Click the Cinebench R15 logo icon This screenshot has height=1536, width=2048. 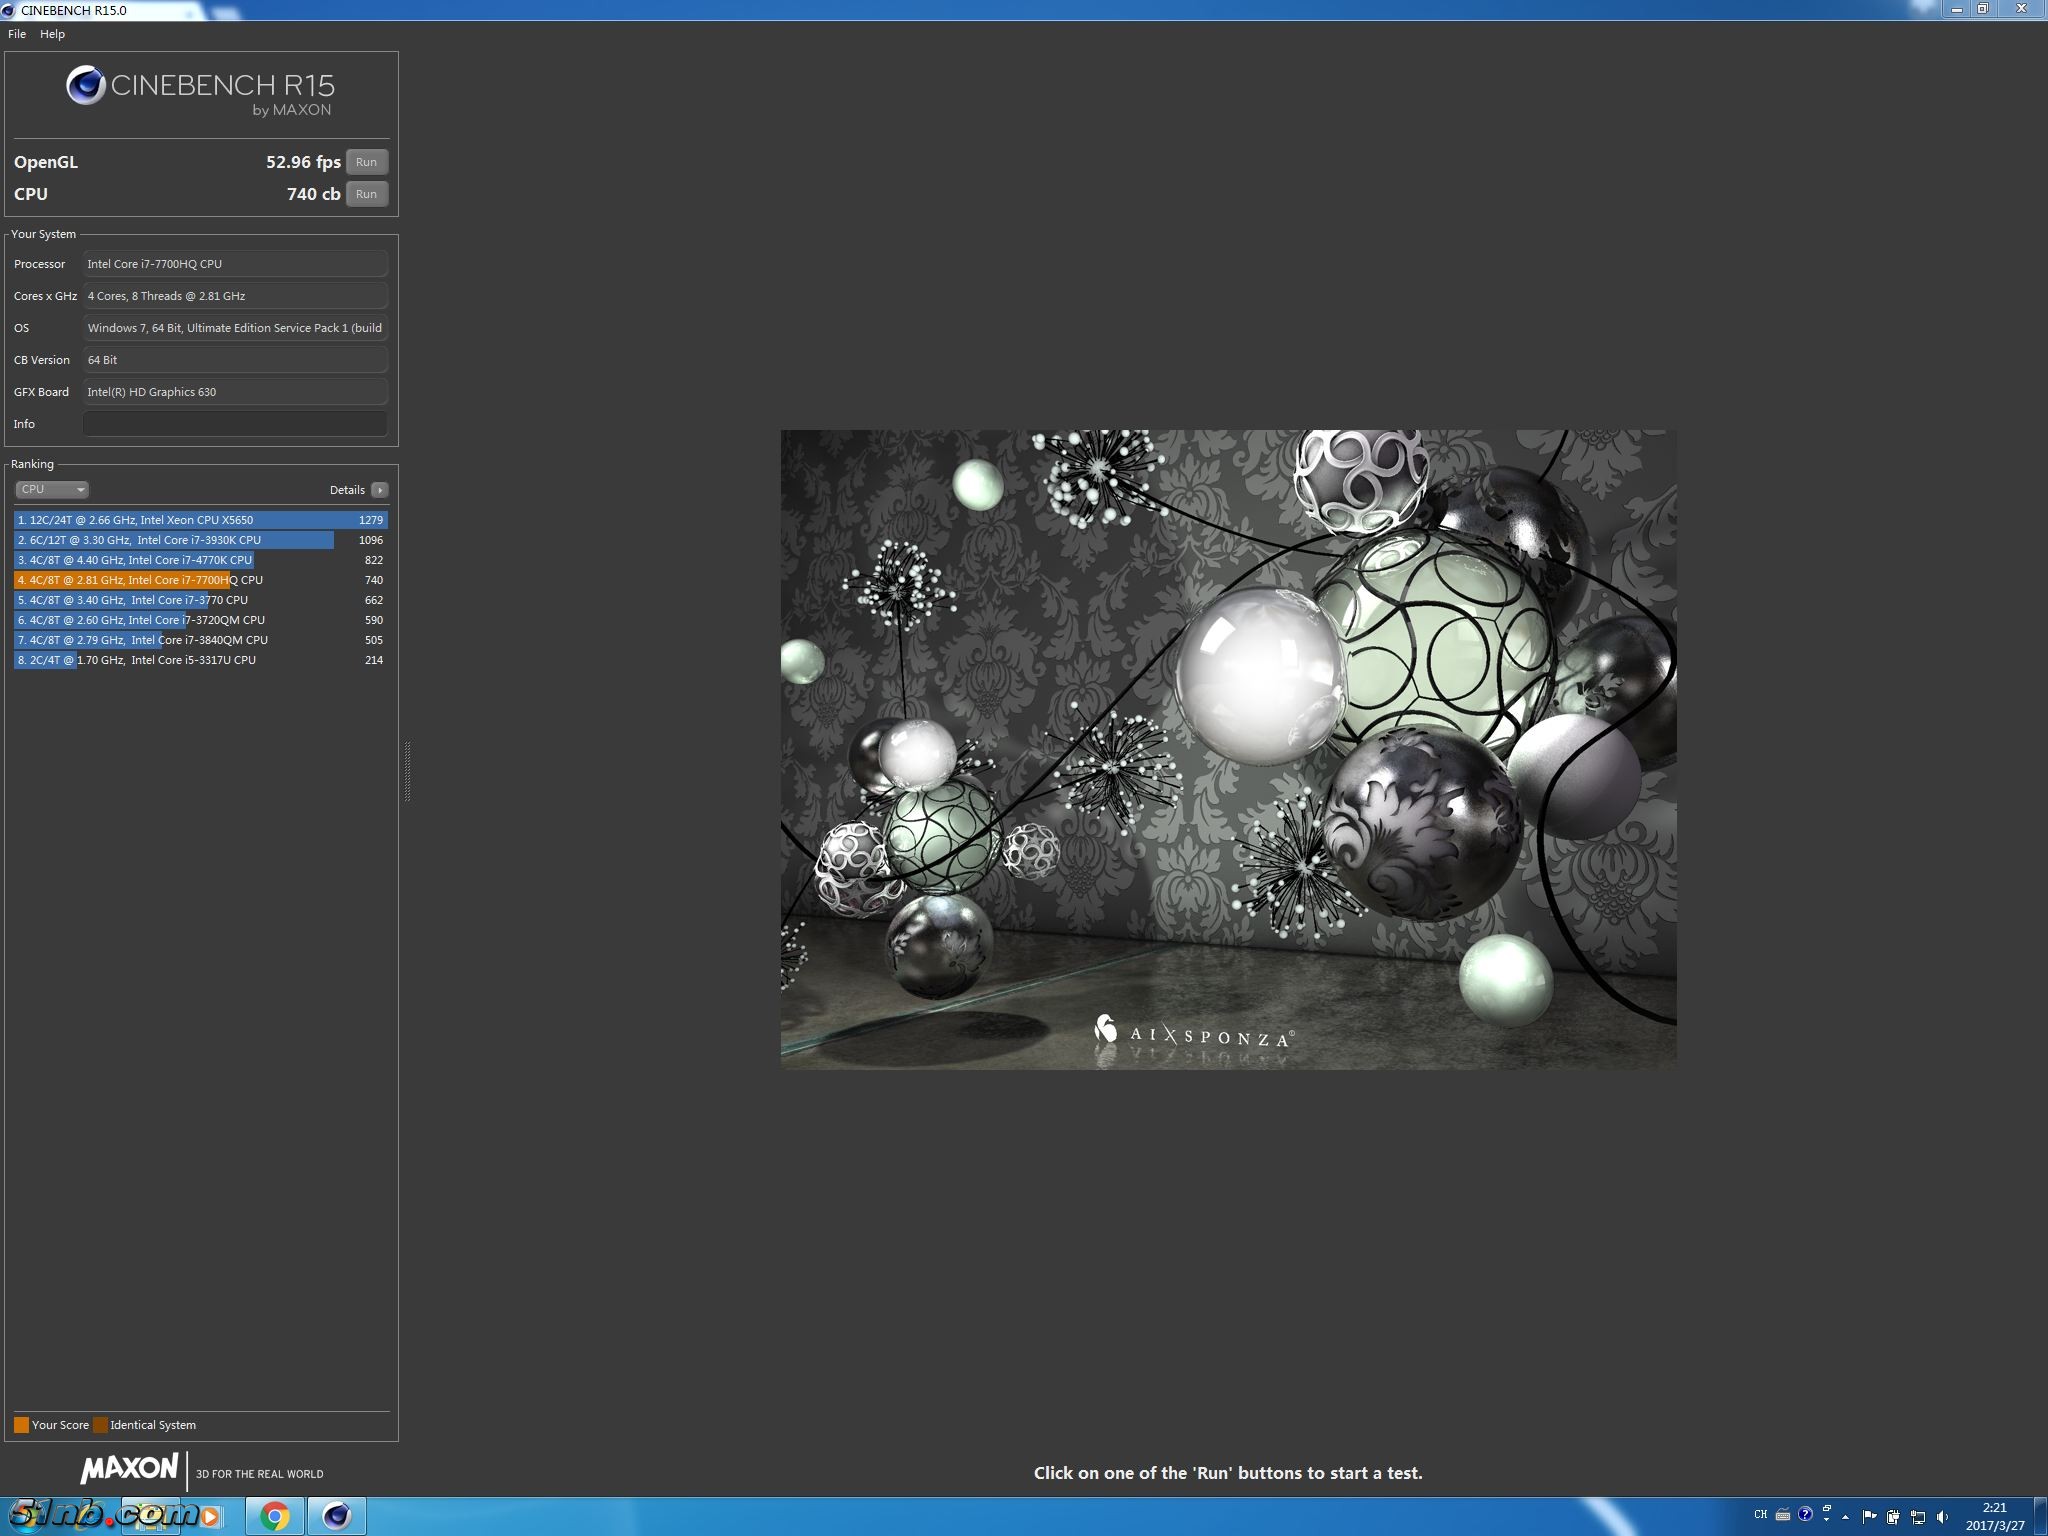coord(86,86)
